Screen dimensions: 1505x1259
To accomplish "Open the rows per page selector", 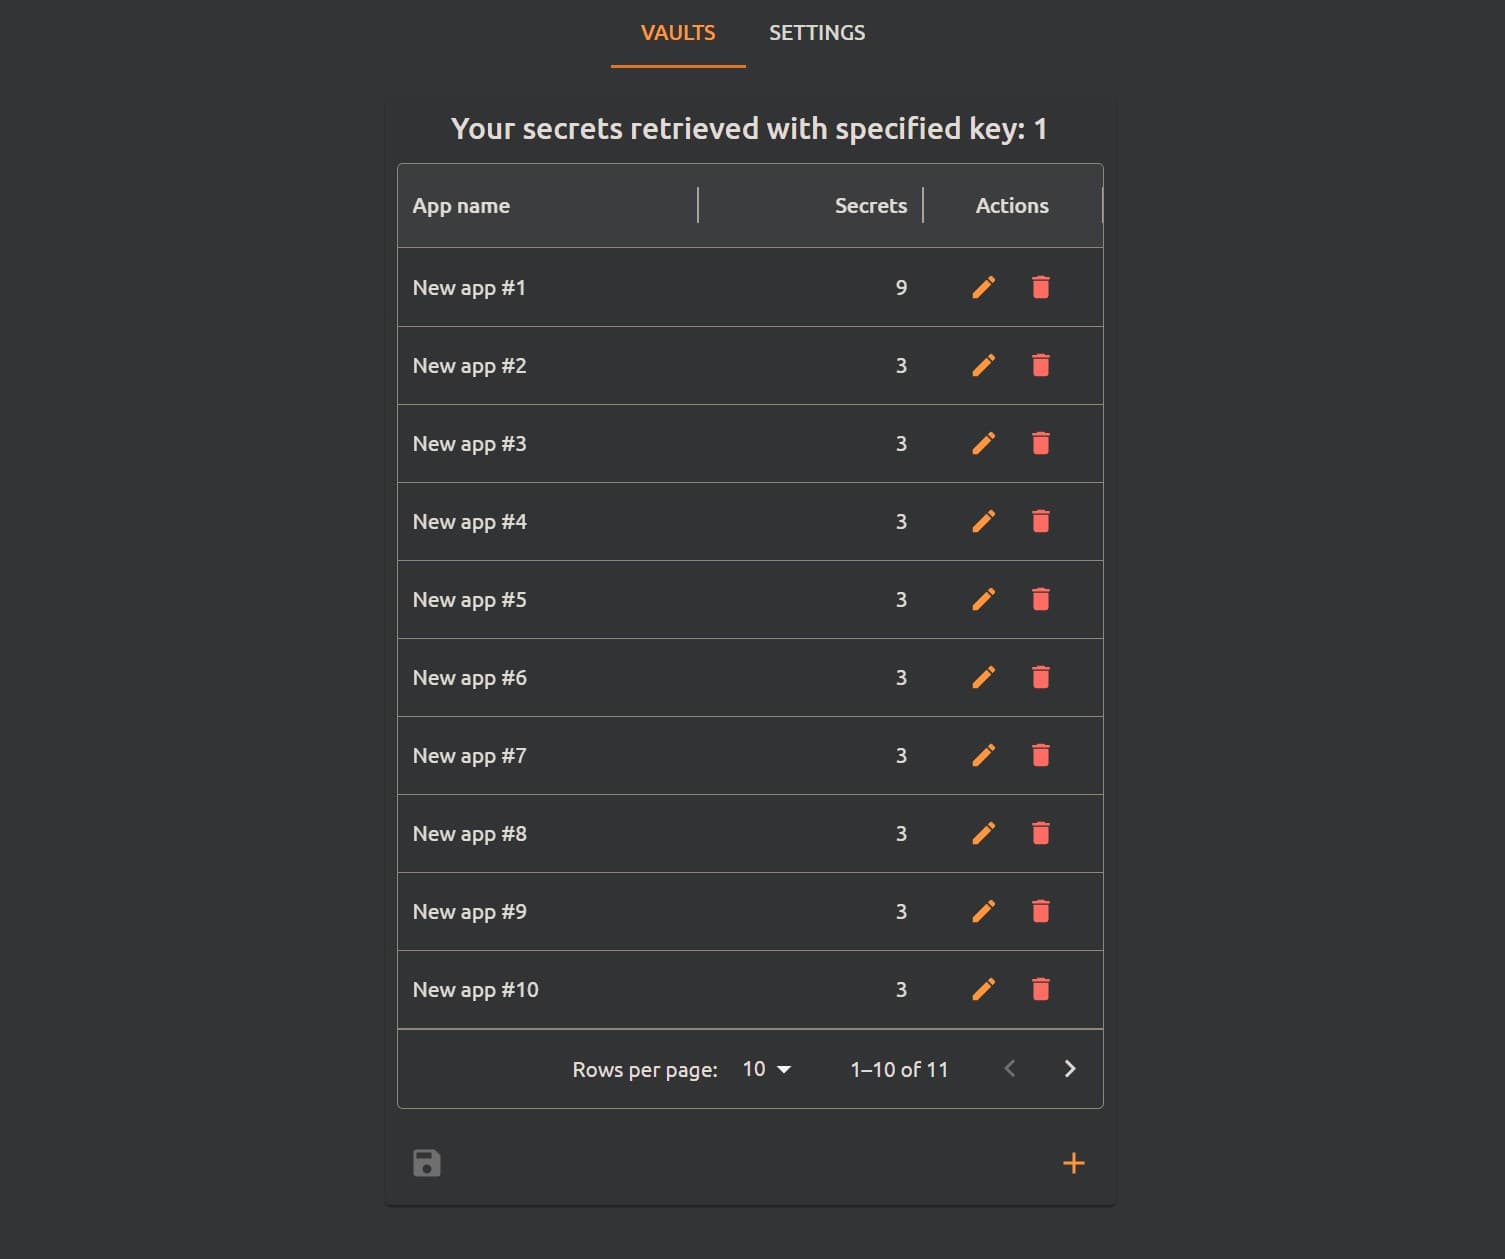I will click(x=766, y=1068).
